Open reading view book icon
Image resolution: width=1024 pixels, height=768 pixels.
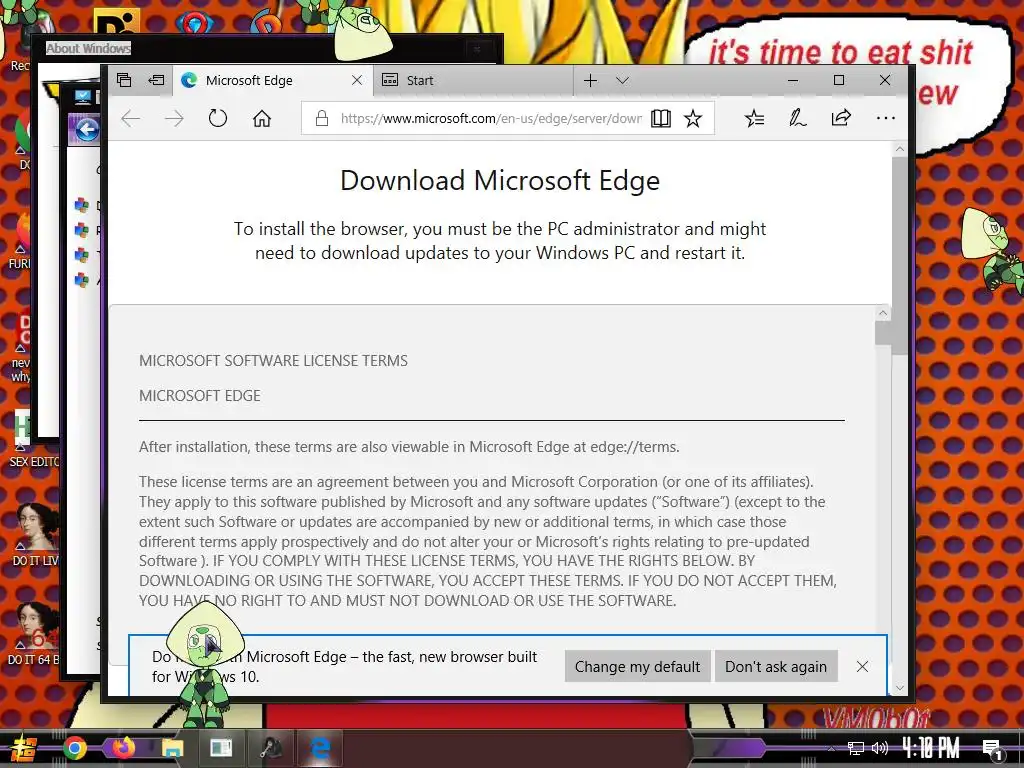click(660, 118)
